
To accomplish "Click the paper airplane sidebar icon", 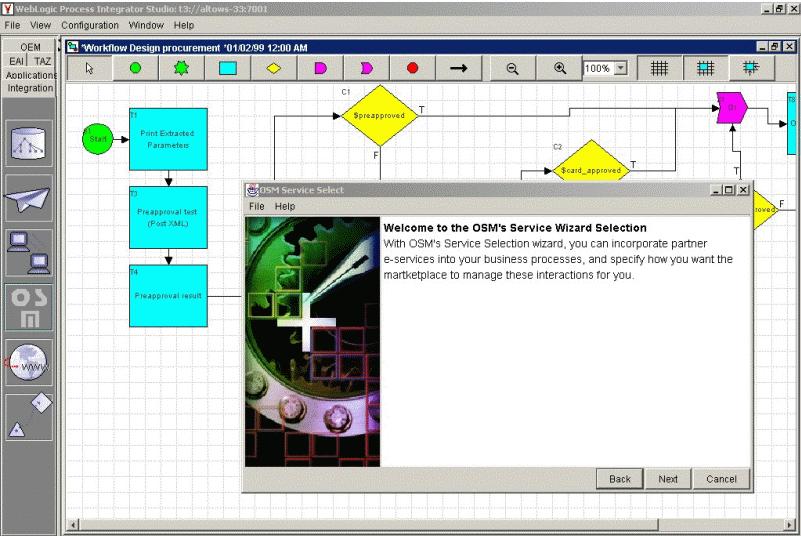I will pyautogui.click(x=29, y=198).
